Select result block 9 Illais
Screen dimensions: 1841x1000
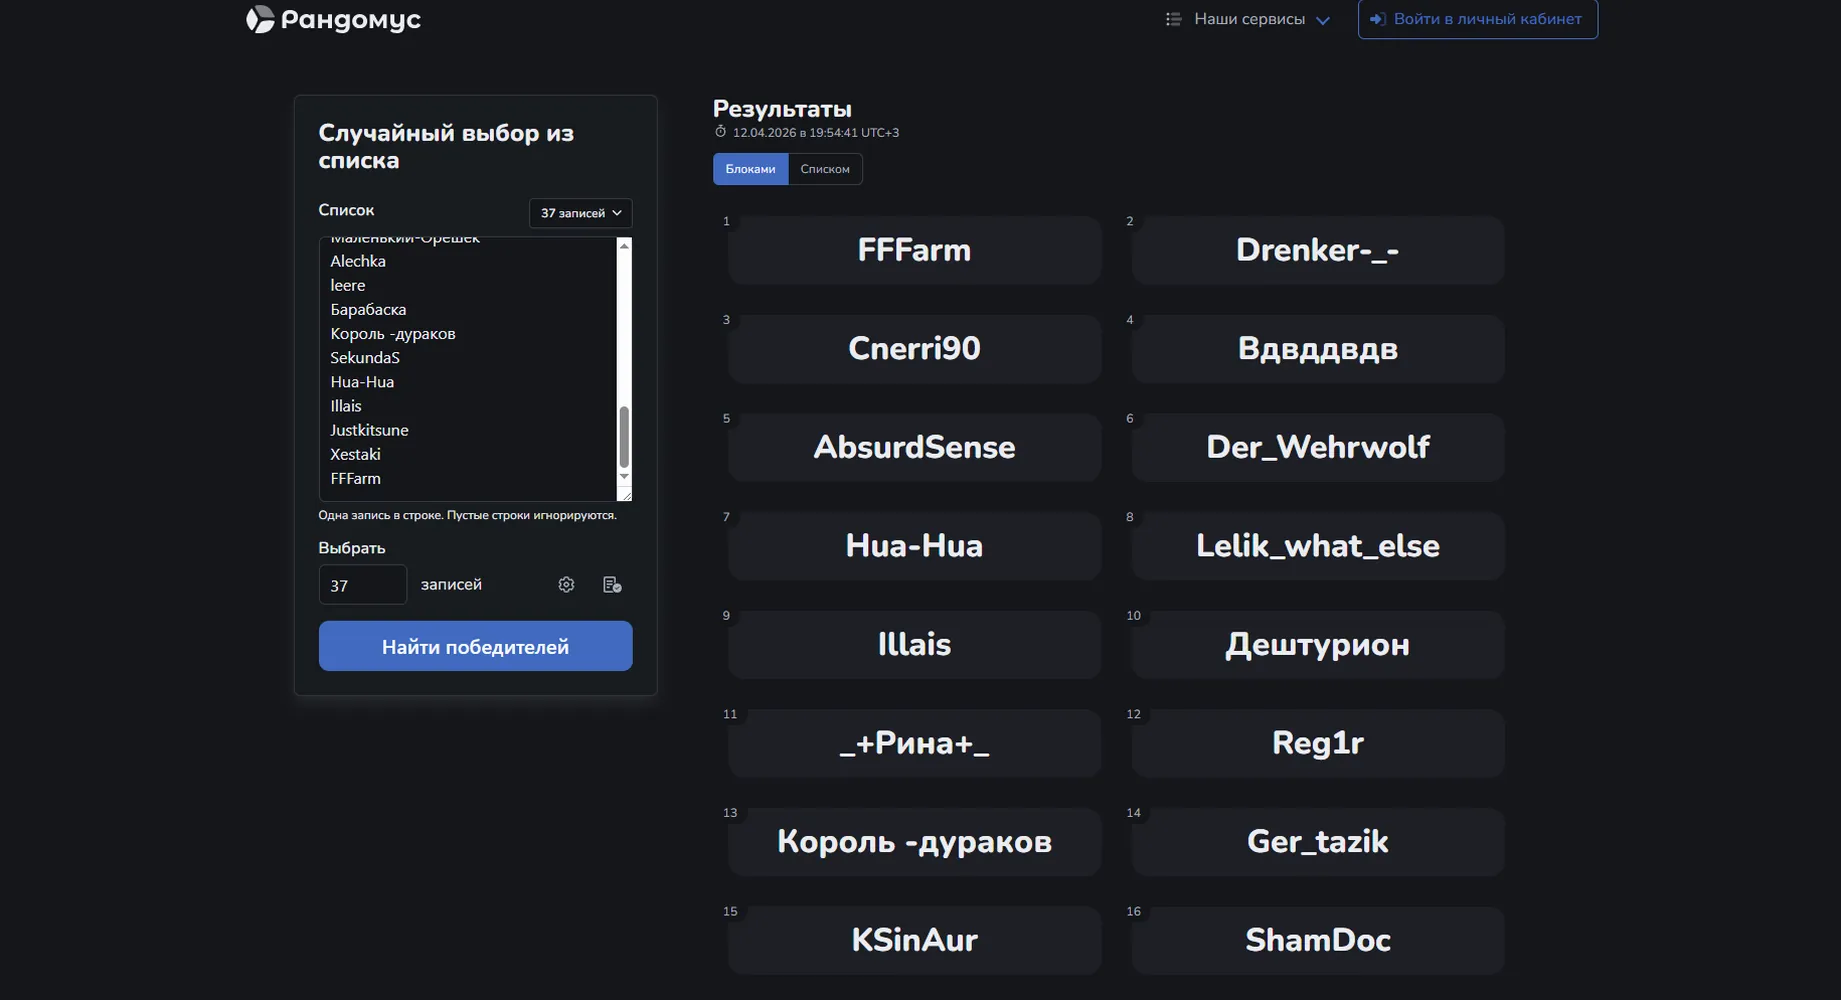coord(914,644)
